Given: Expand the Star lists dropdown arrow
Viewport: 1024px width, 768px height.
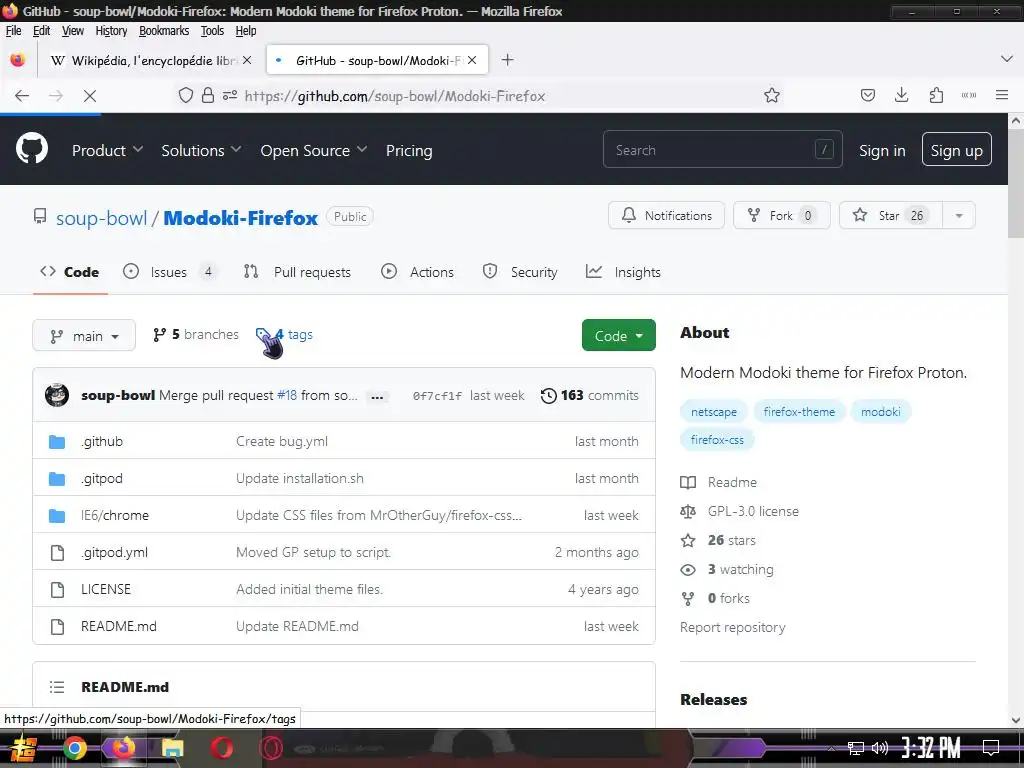Looking at the screenshot, I should 959,216.
